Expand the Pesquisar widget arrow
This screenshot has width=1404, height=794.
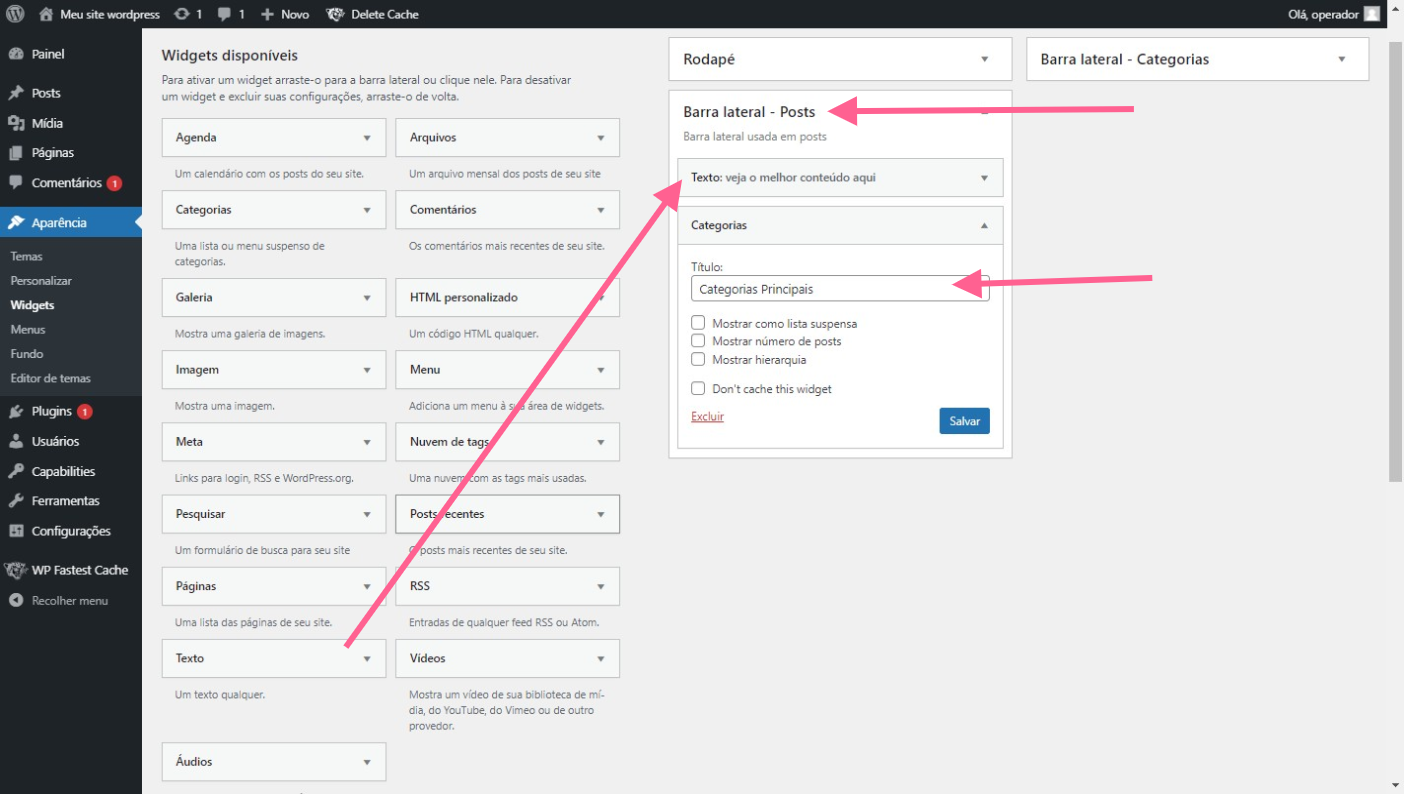[367, 514]
